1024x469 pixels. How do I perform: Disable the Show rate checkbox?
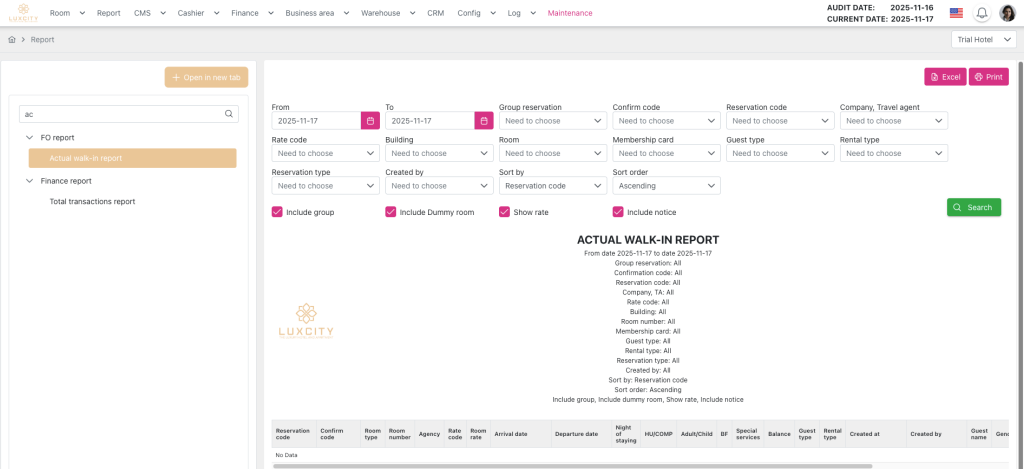pos(505,212)
